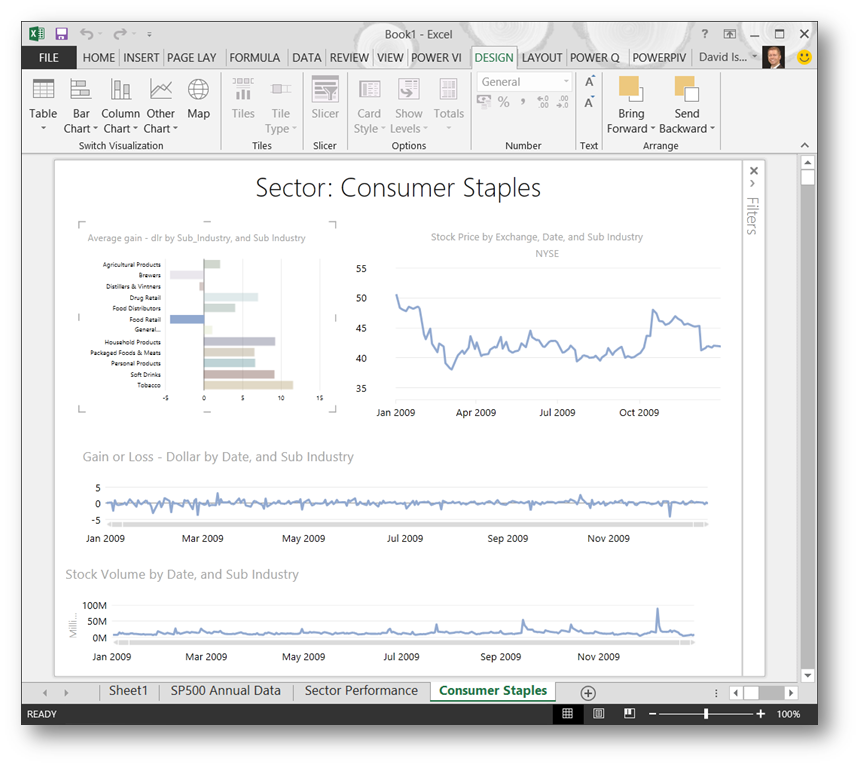Open Excel Help question mark
860x767 pixels.
[705, 33]
